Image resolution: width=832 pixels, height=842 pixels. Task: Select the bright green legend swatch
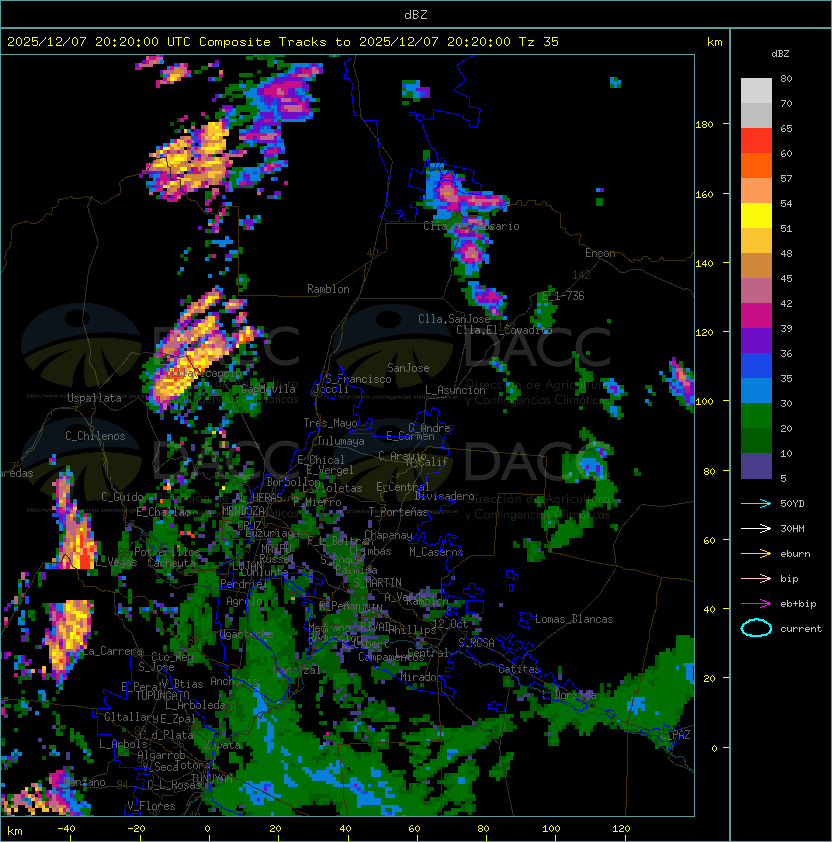coord(756,416)
